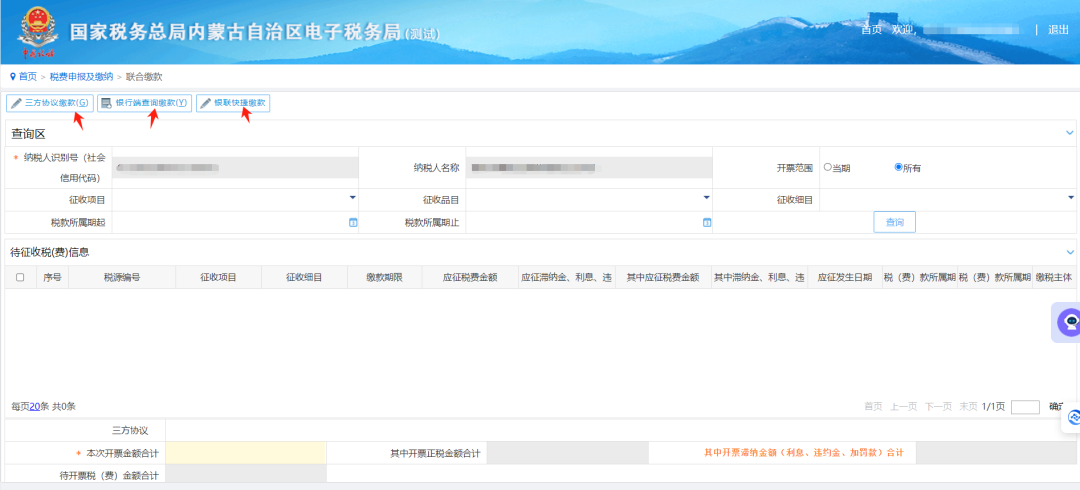Open calendar for 税款所属期起

click(353, 223)
